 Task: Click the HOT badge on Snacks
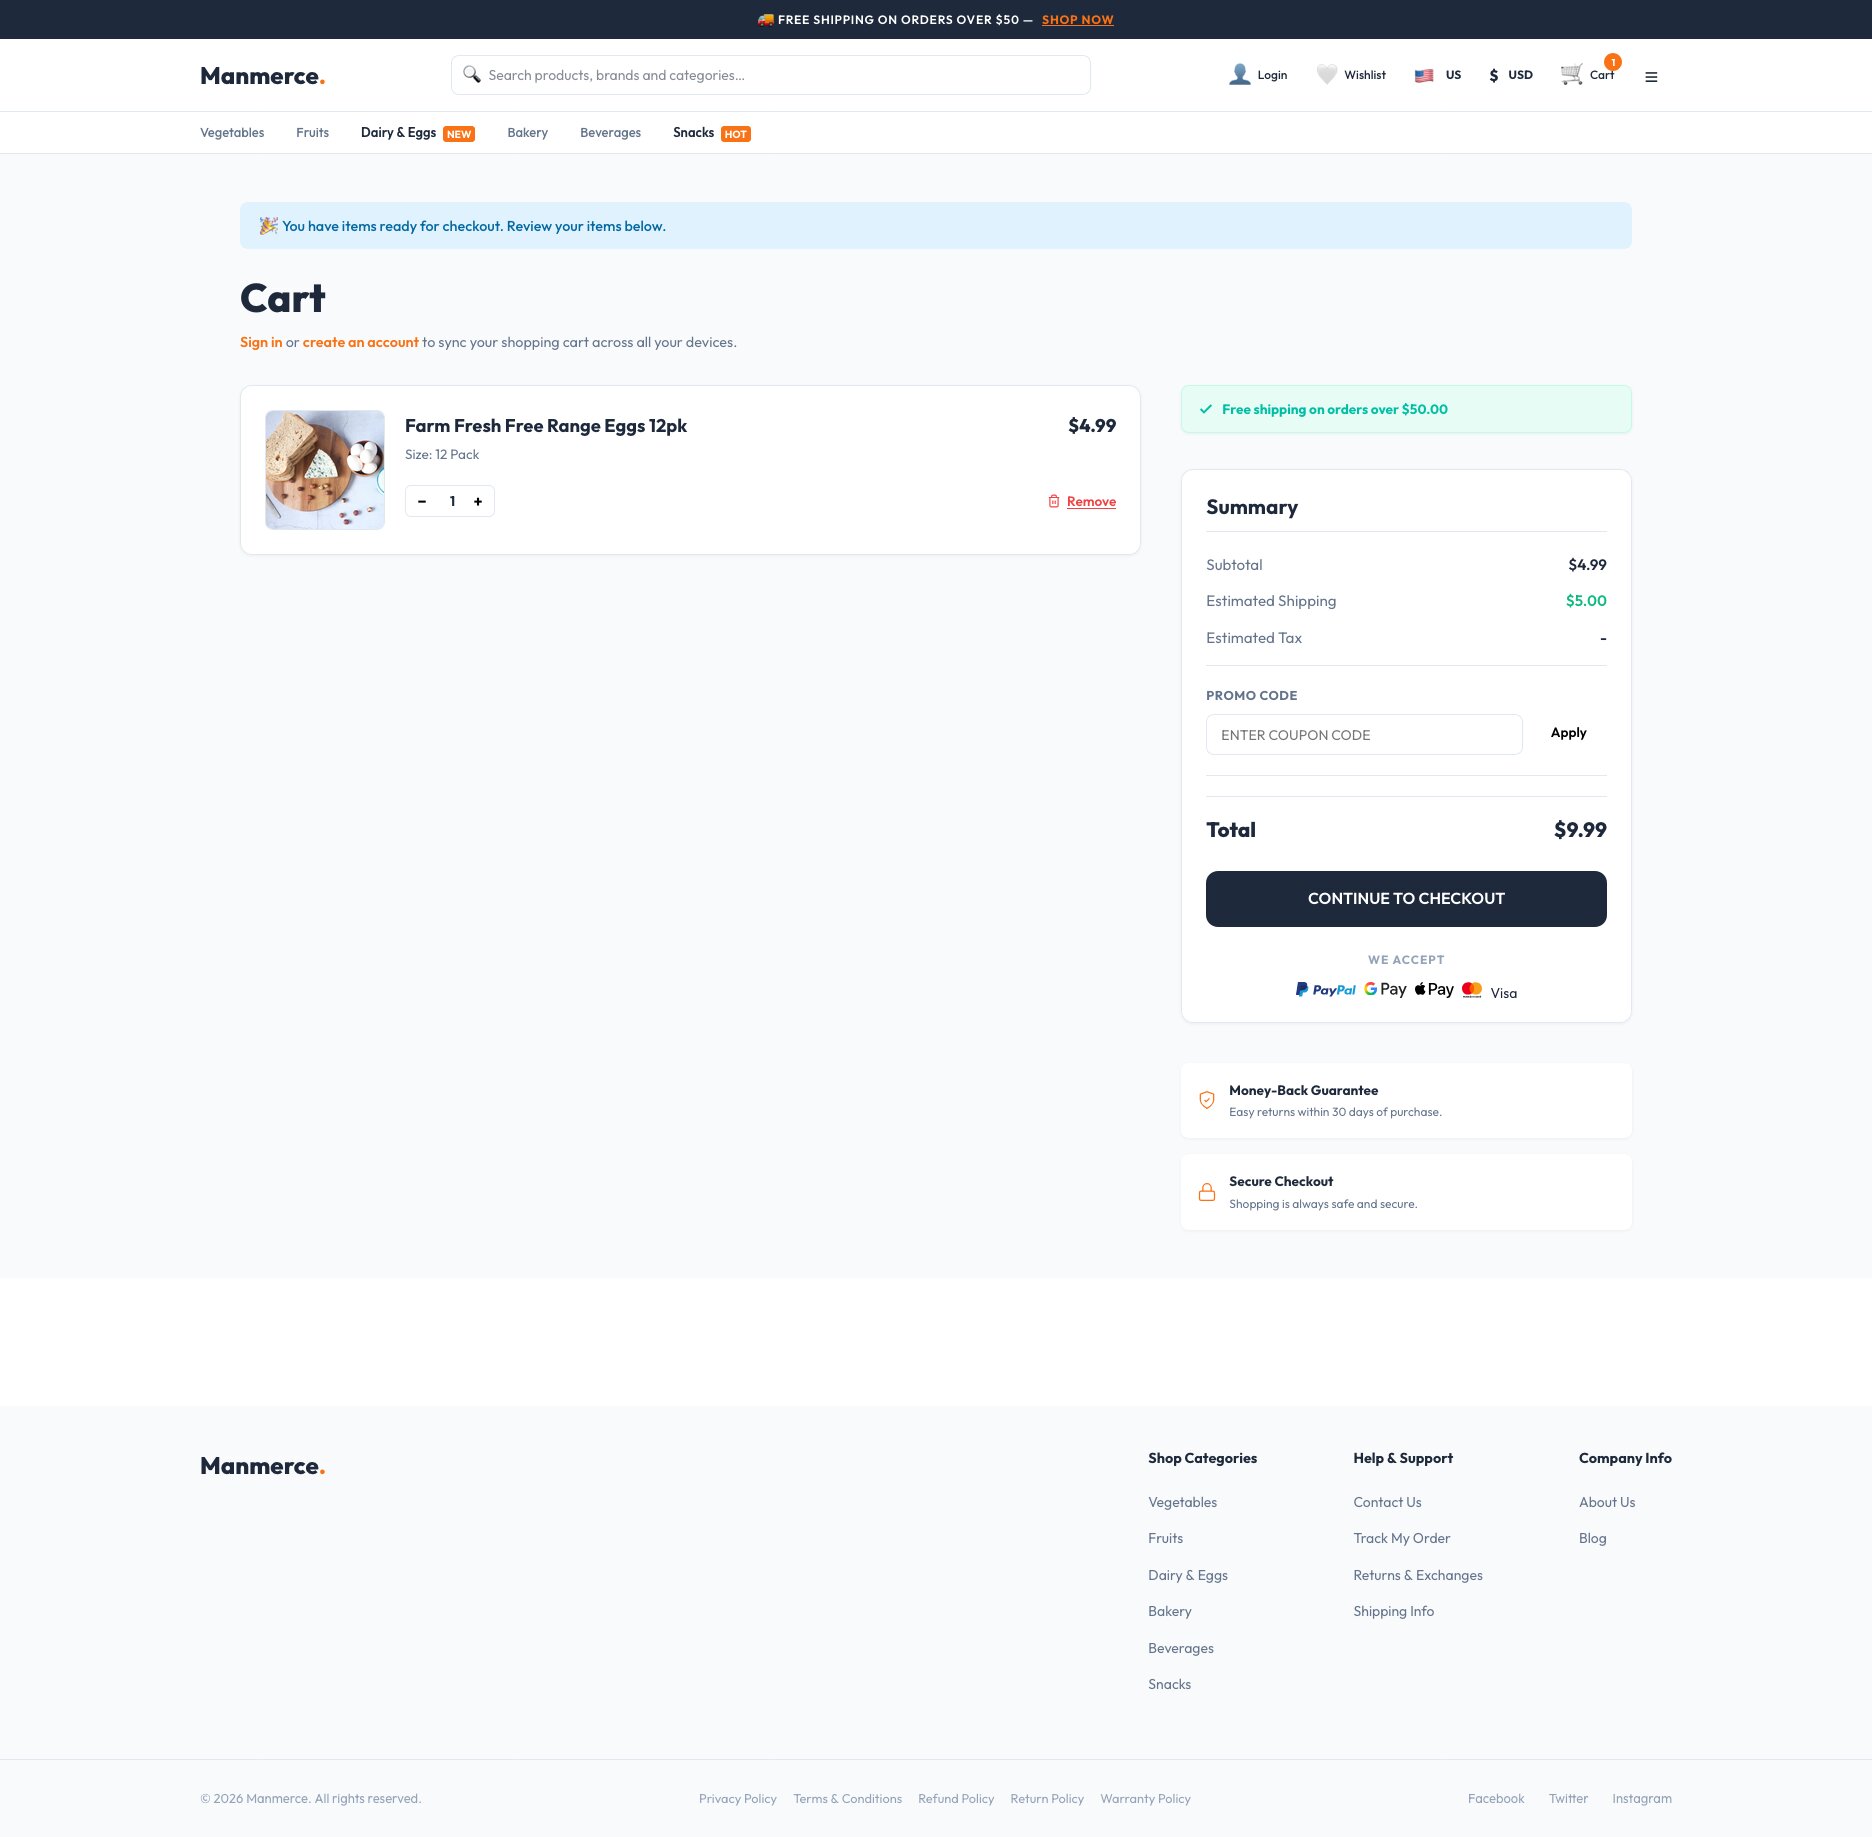tap(736, 134)
